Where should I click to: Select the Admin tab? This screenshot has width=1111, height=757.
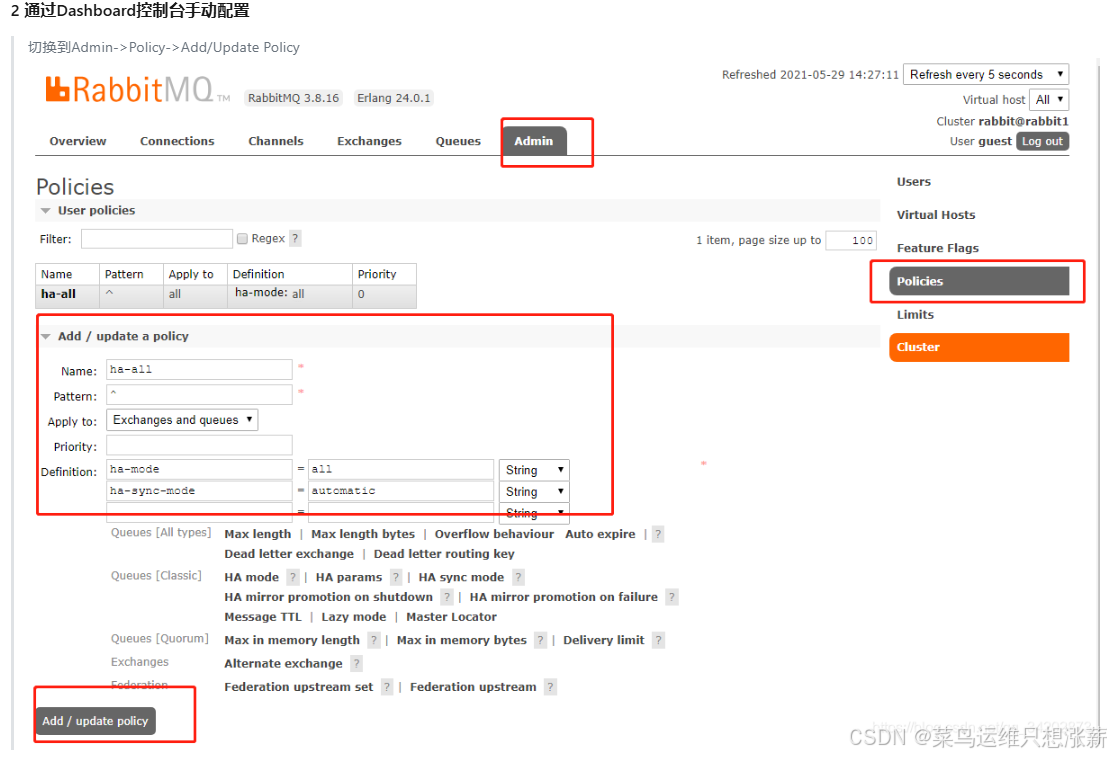click(534, 141)
